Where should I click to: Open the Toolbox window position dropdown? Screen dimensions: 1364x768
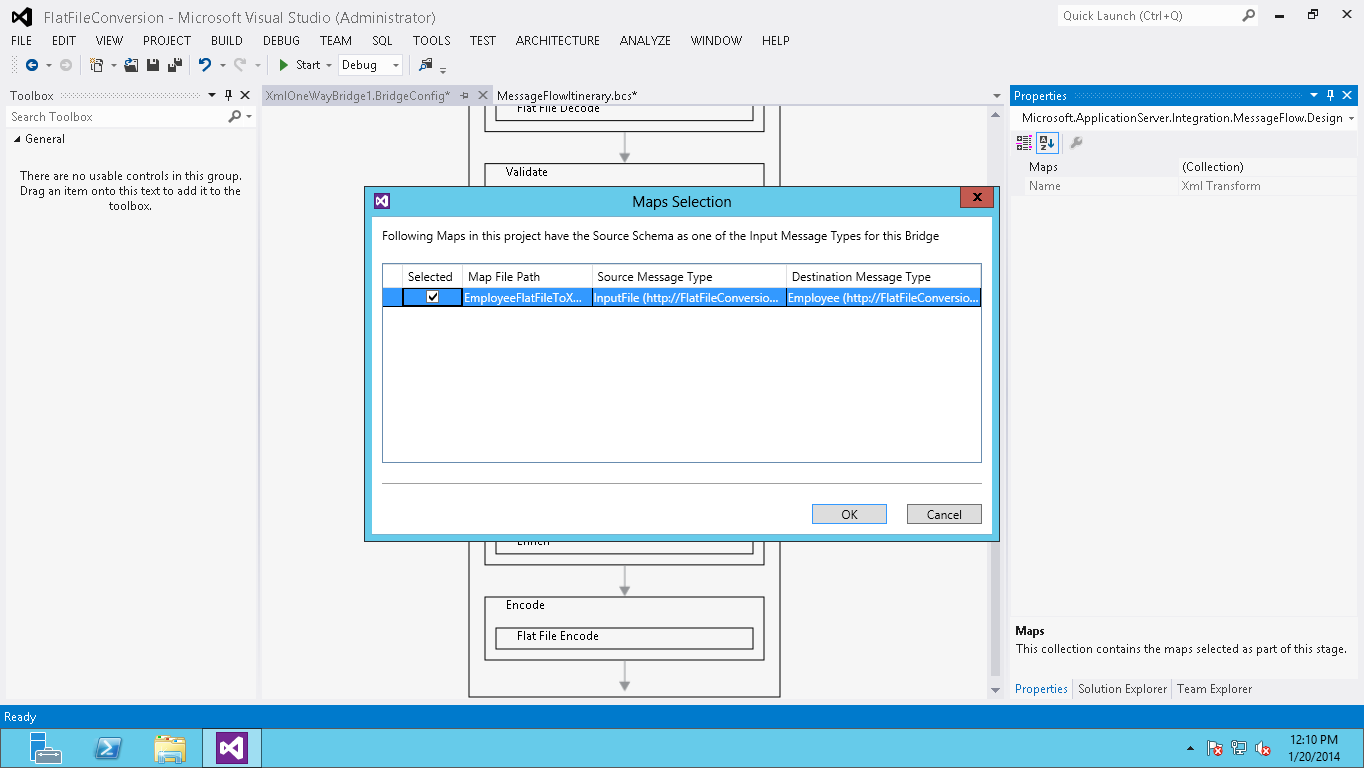point(211,95)
